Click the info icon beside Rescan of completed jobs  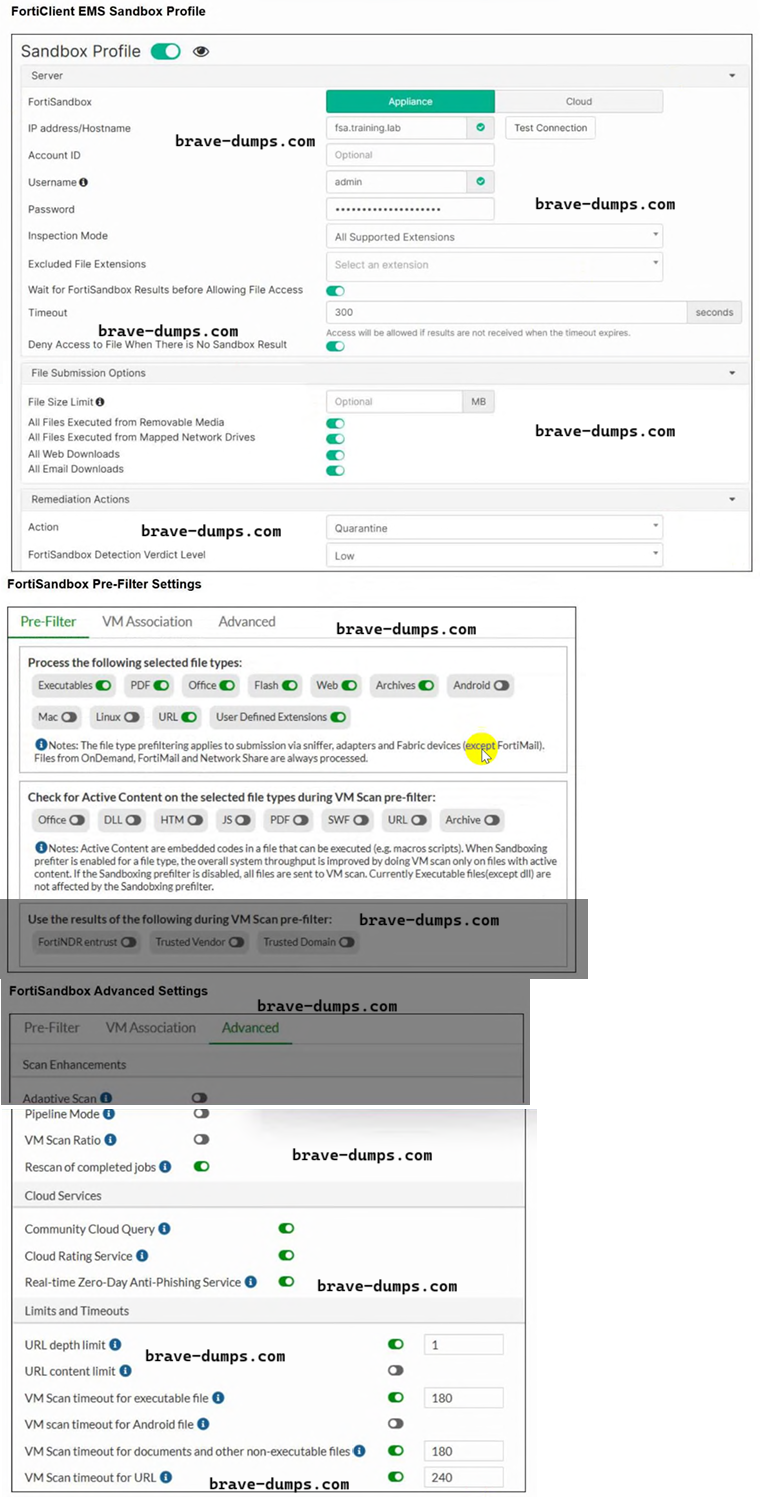(165, 1167)
